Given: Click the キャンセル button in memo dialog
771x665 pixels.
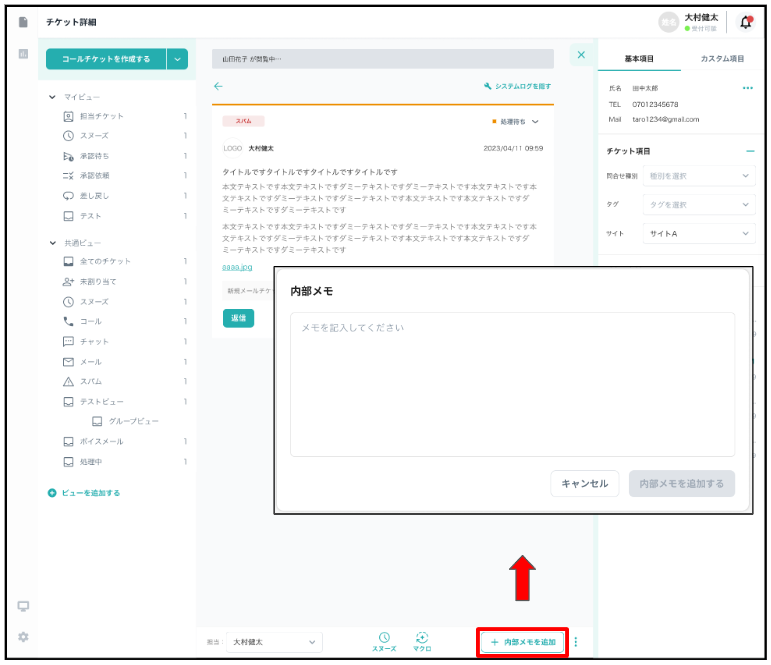Looking at the screenshot, I should 584,483.
